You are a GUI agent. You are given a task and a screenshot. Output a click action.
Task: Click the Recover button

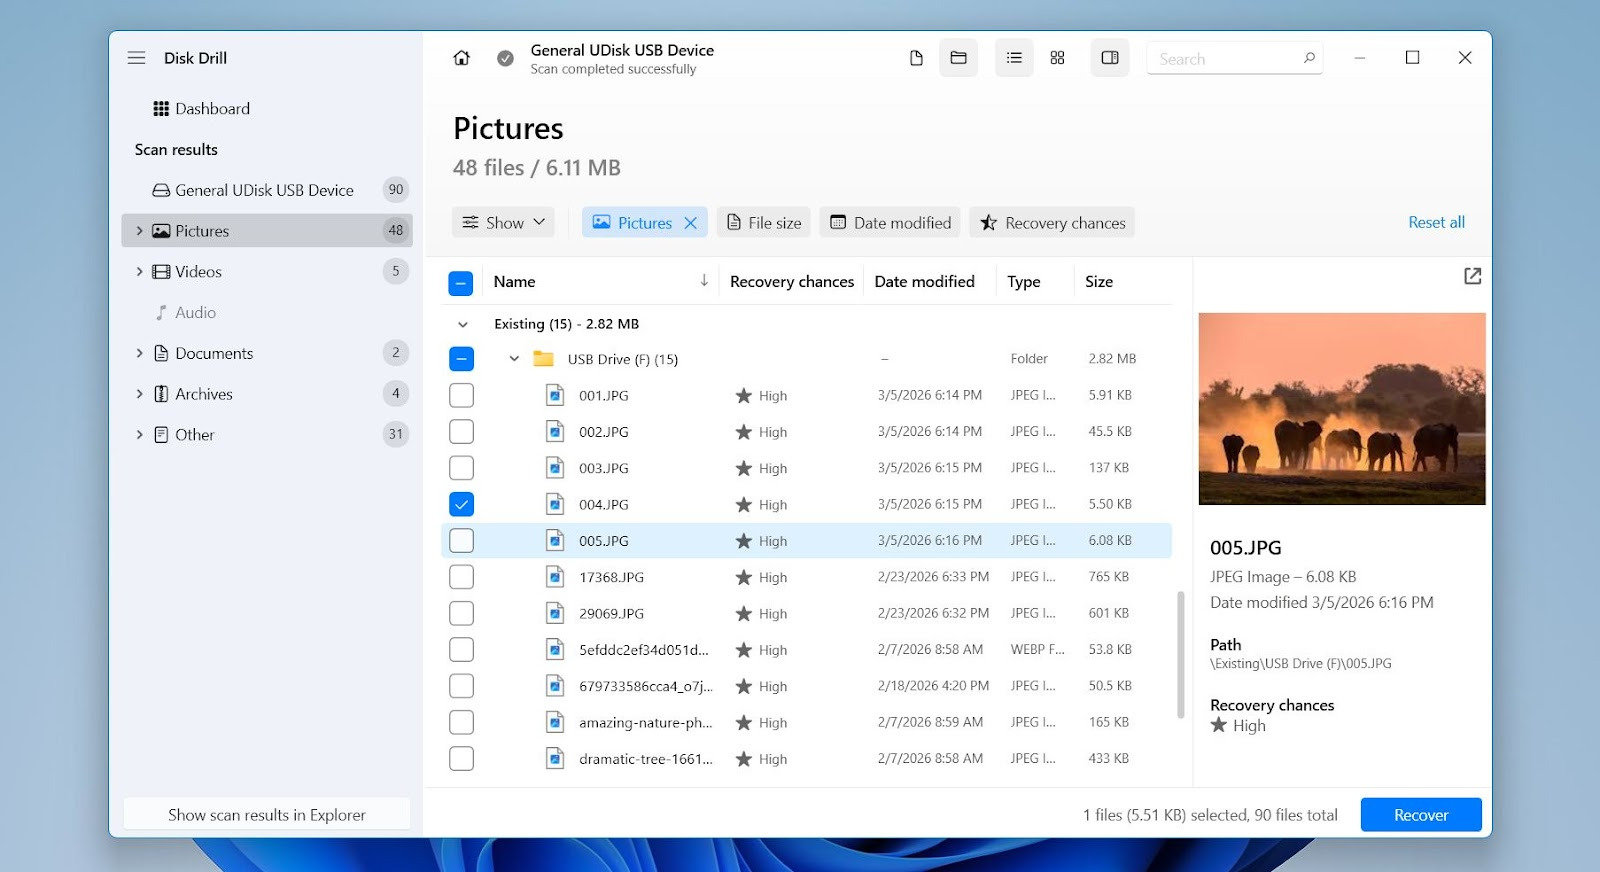point(1420,815)
